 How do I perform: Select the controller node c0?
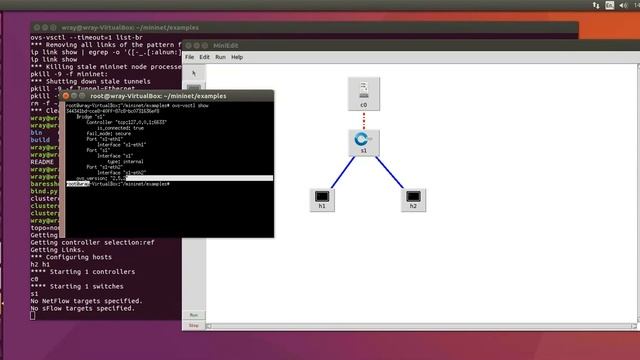pos(364,94)
